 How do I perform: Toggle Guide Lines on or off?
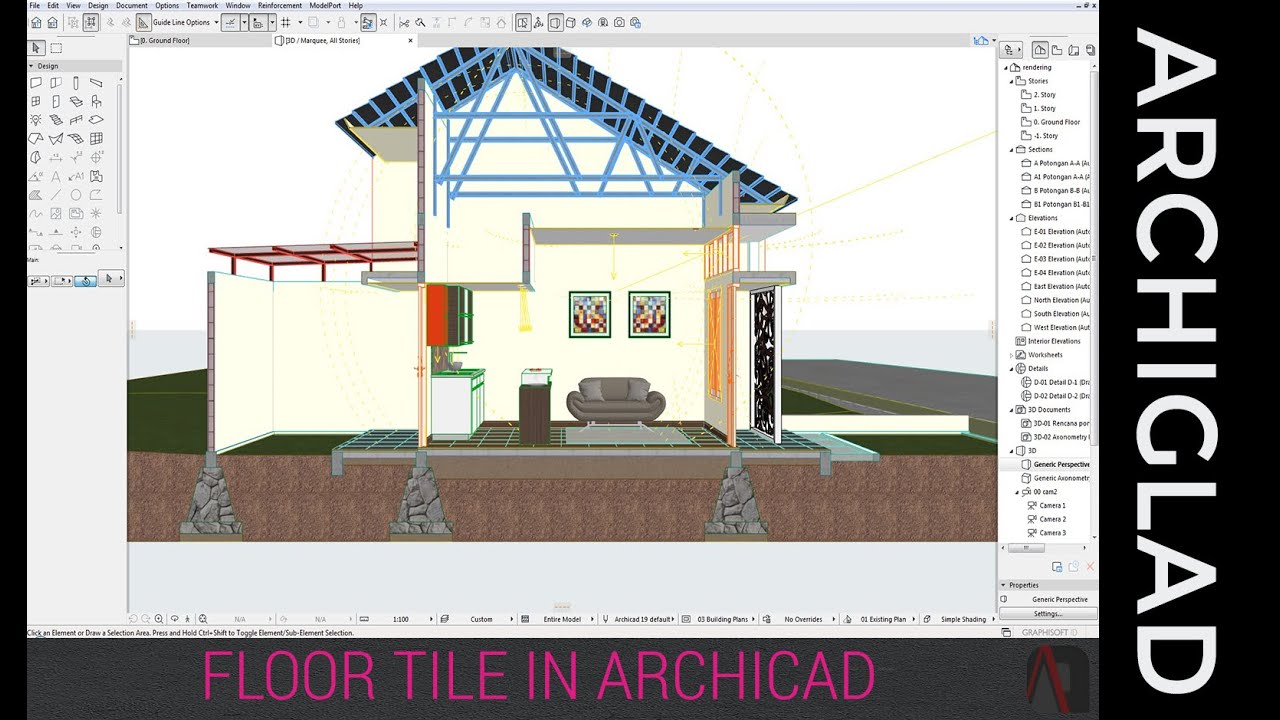pos(143,22)
